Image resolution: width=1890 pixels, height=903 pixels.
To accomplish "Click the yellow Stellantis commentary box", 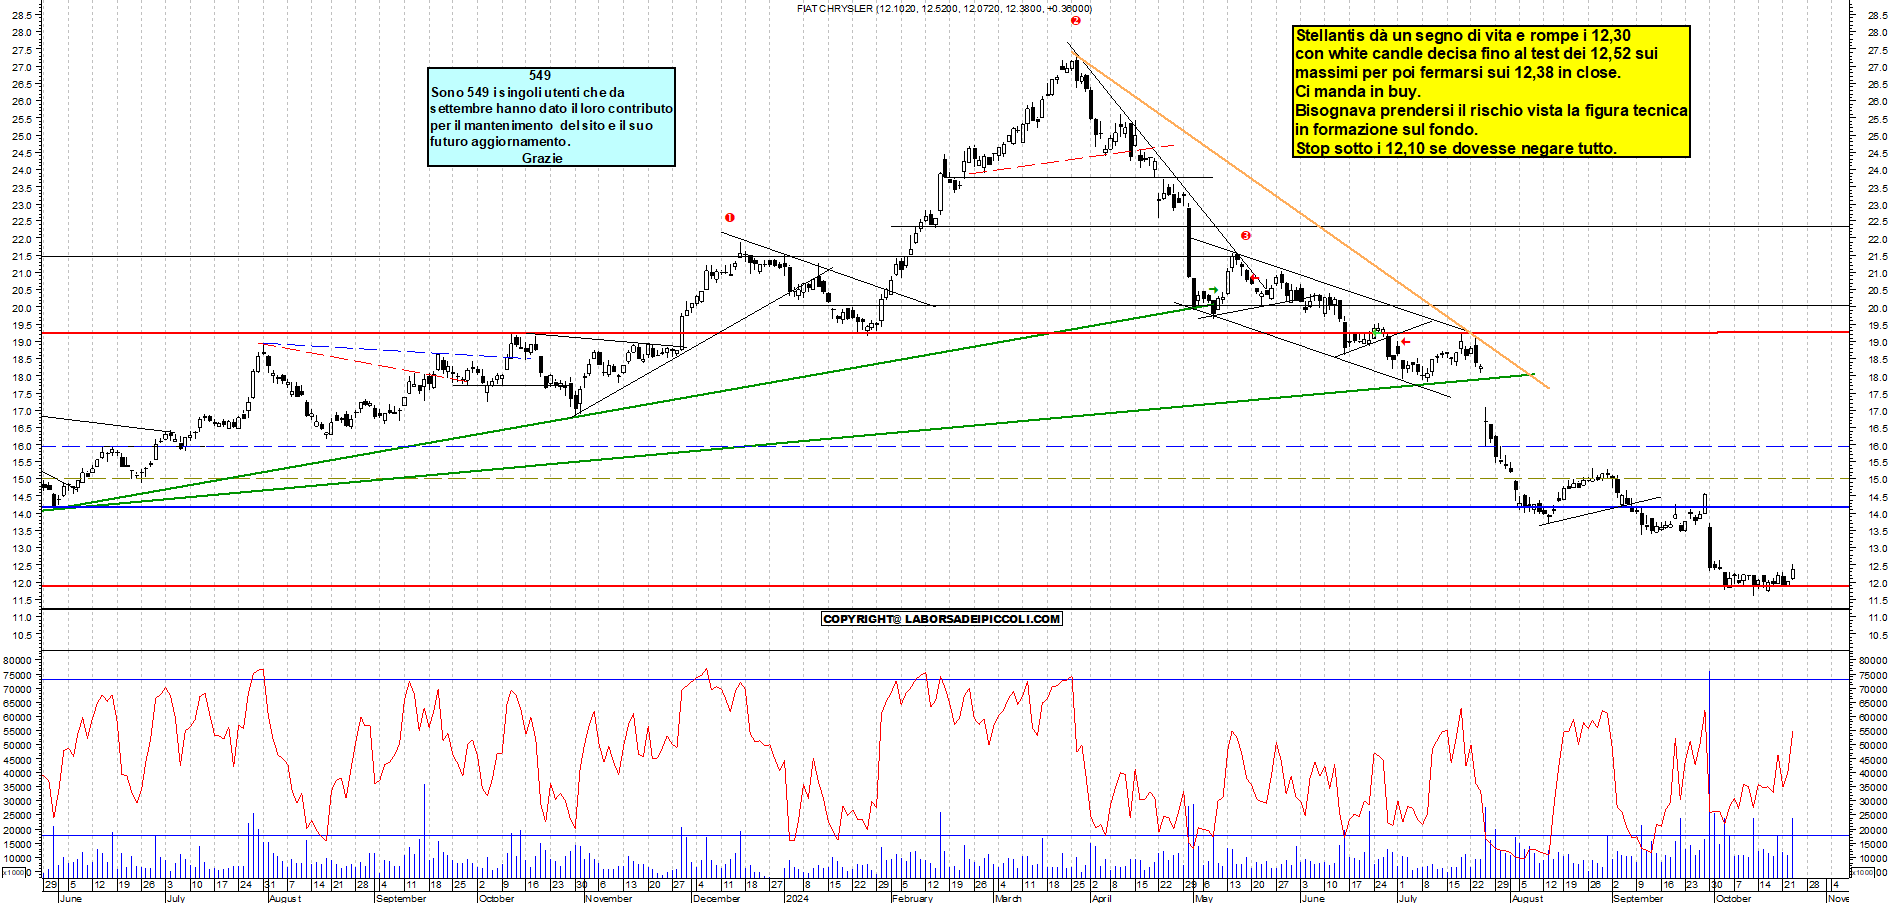I will click(1491, 92).
